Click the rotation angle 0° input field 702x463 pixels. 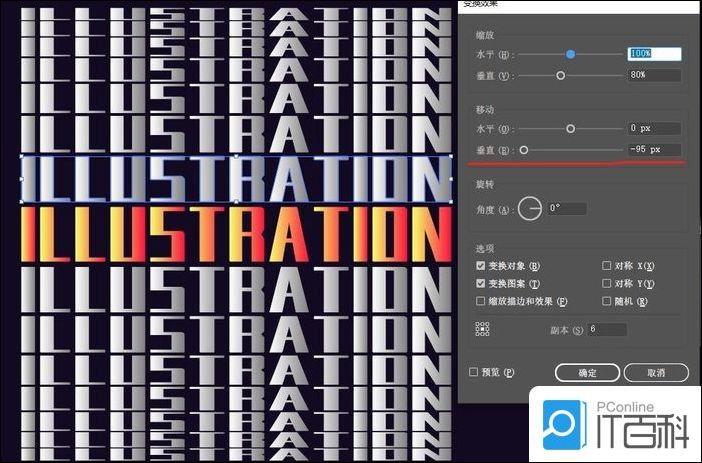click(x=567, y=208)
